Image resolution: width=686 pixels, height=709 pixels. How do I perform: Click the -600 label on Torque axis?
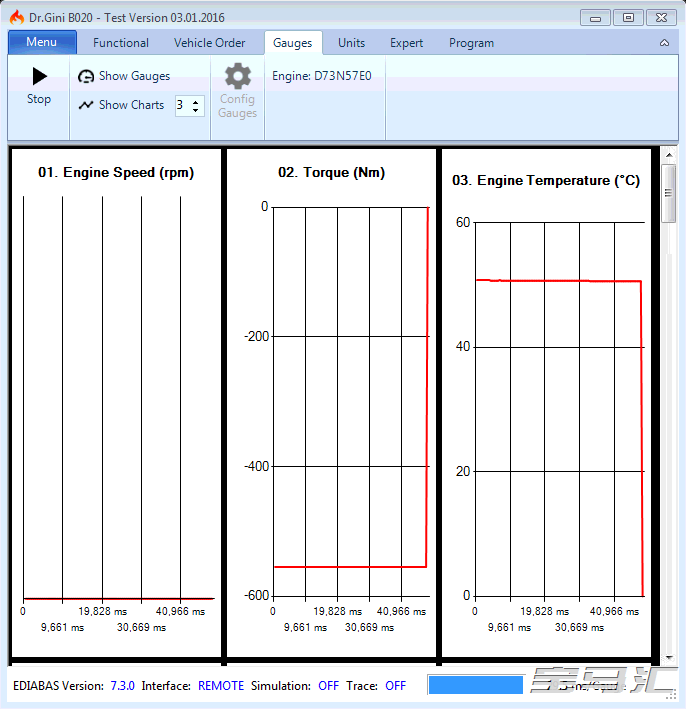[x=256, y=596]
